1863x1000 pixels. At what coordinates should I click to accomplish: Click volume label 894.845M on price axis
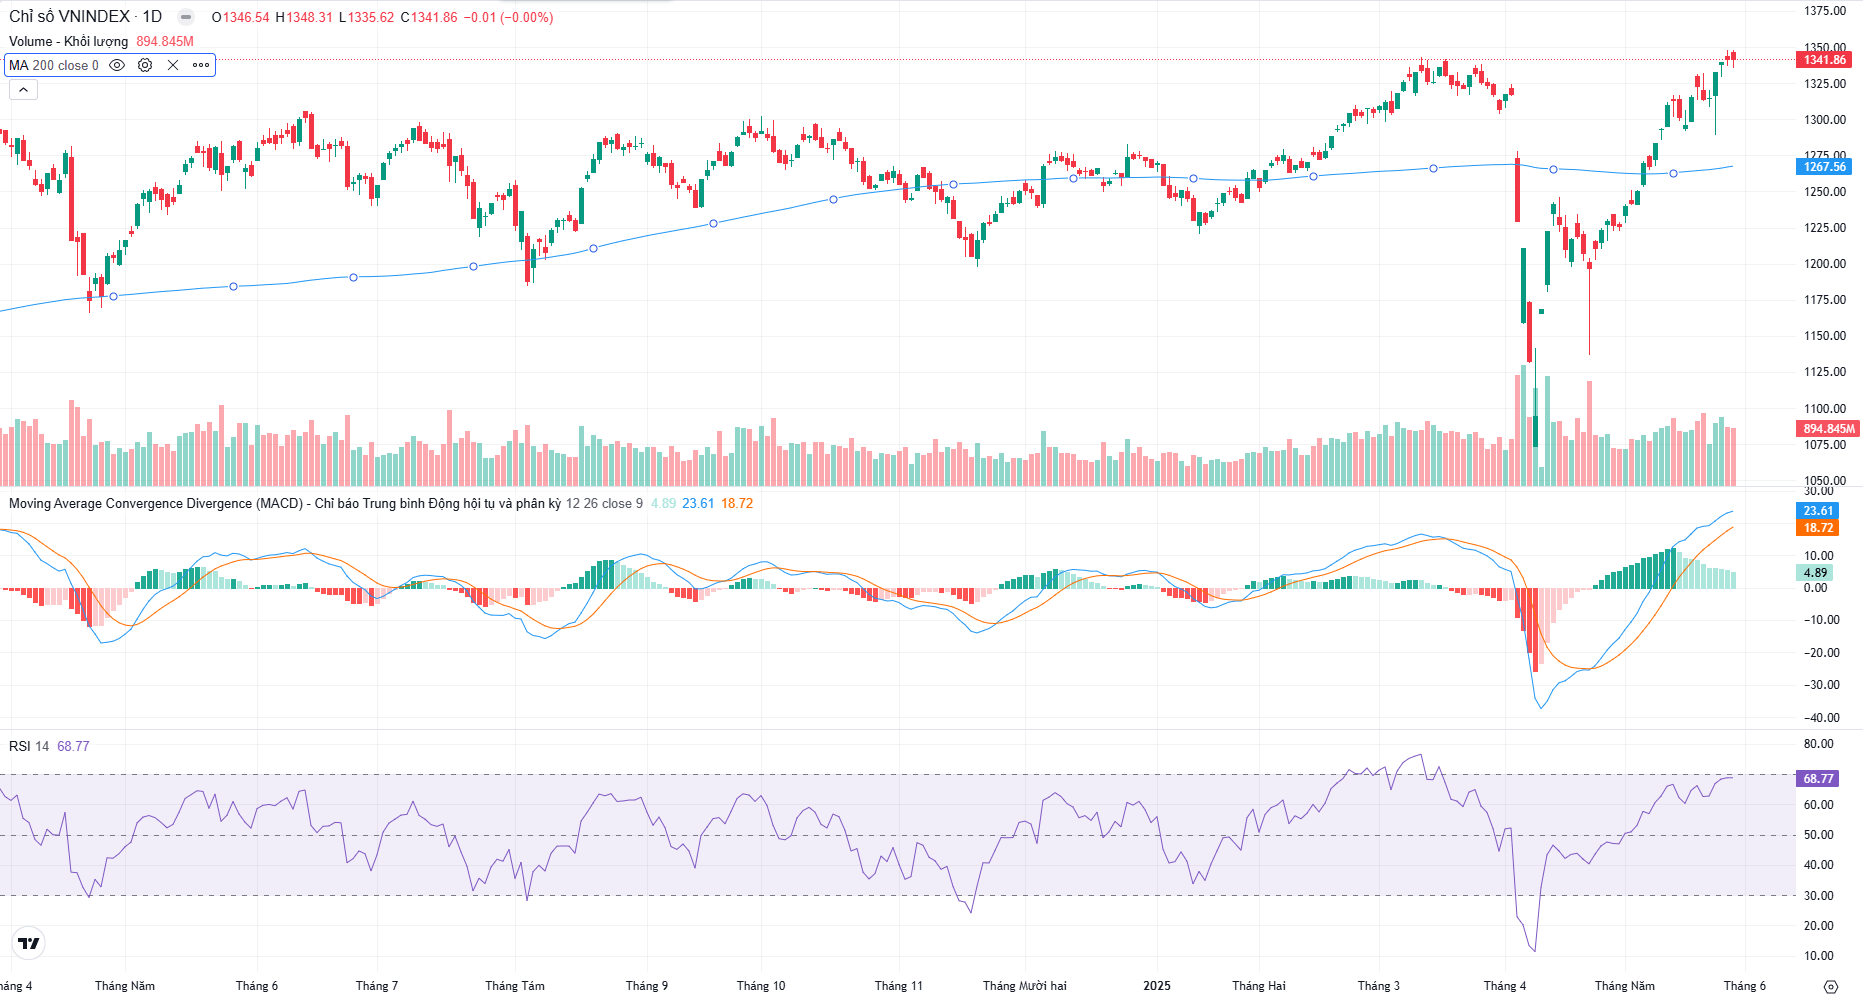coord(1829,429)
